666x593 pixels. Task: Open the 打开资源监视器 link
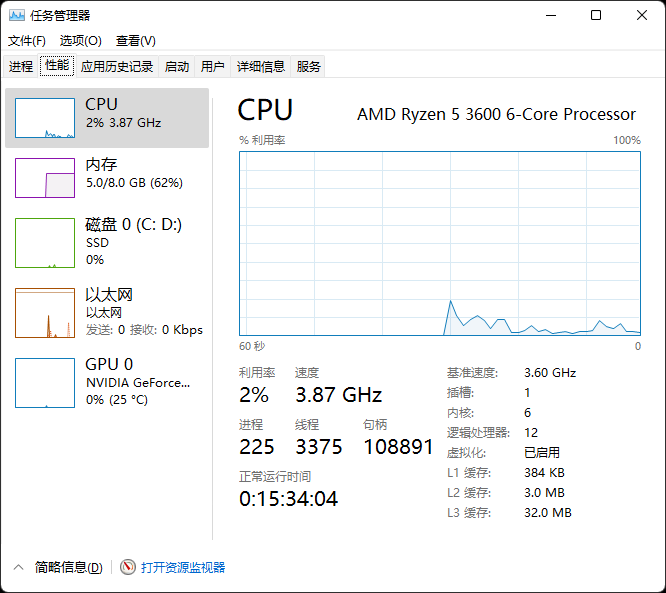coord(183,567)
